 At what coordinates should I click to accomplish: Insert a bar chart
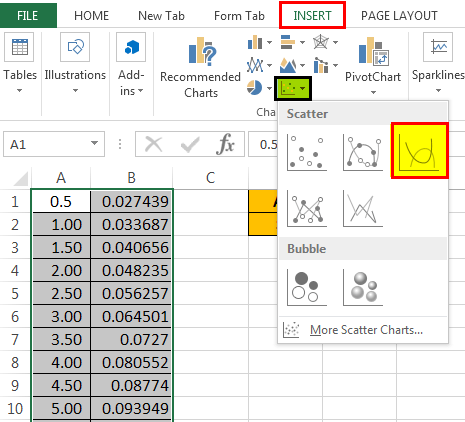(288, 42)
